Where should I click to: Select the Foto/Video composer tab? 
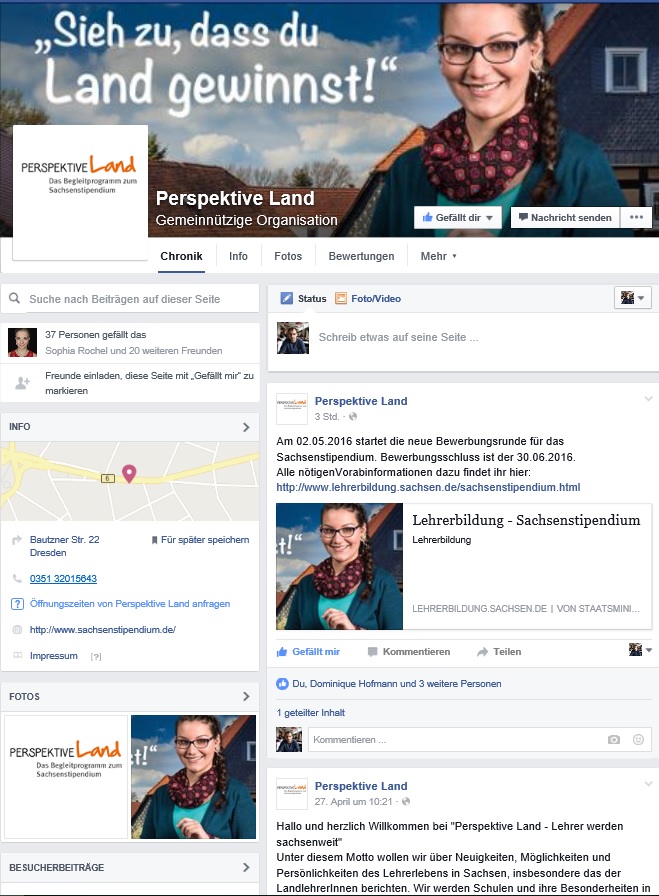(368, 298)
